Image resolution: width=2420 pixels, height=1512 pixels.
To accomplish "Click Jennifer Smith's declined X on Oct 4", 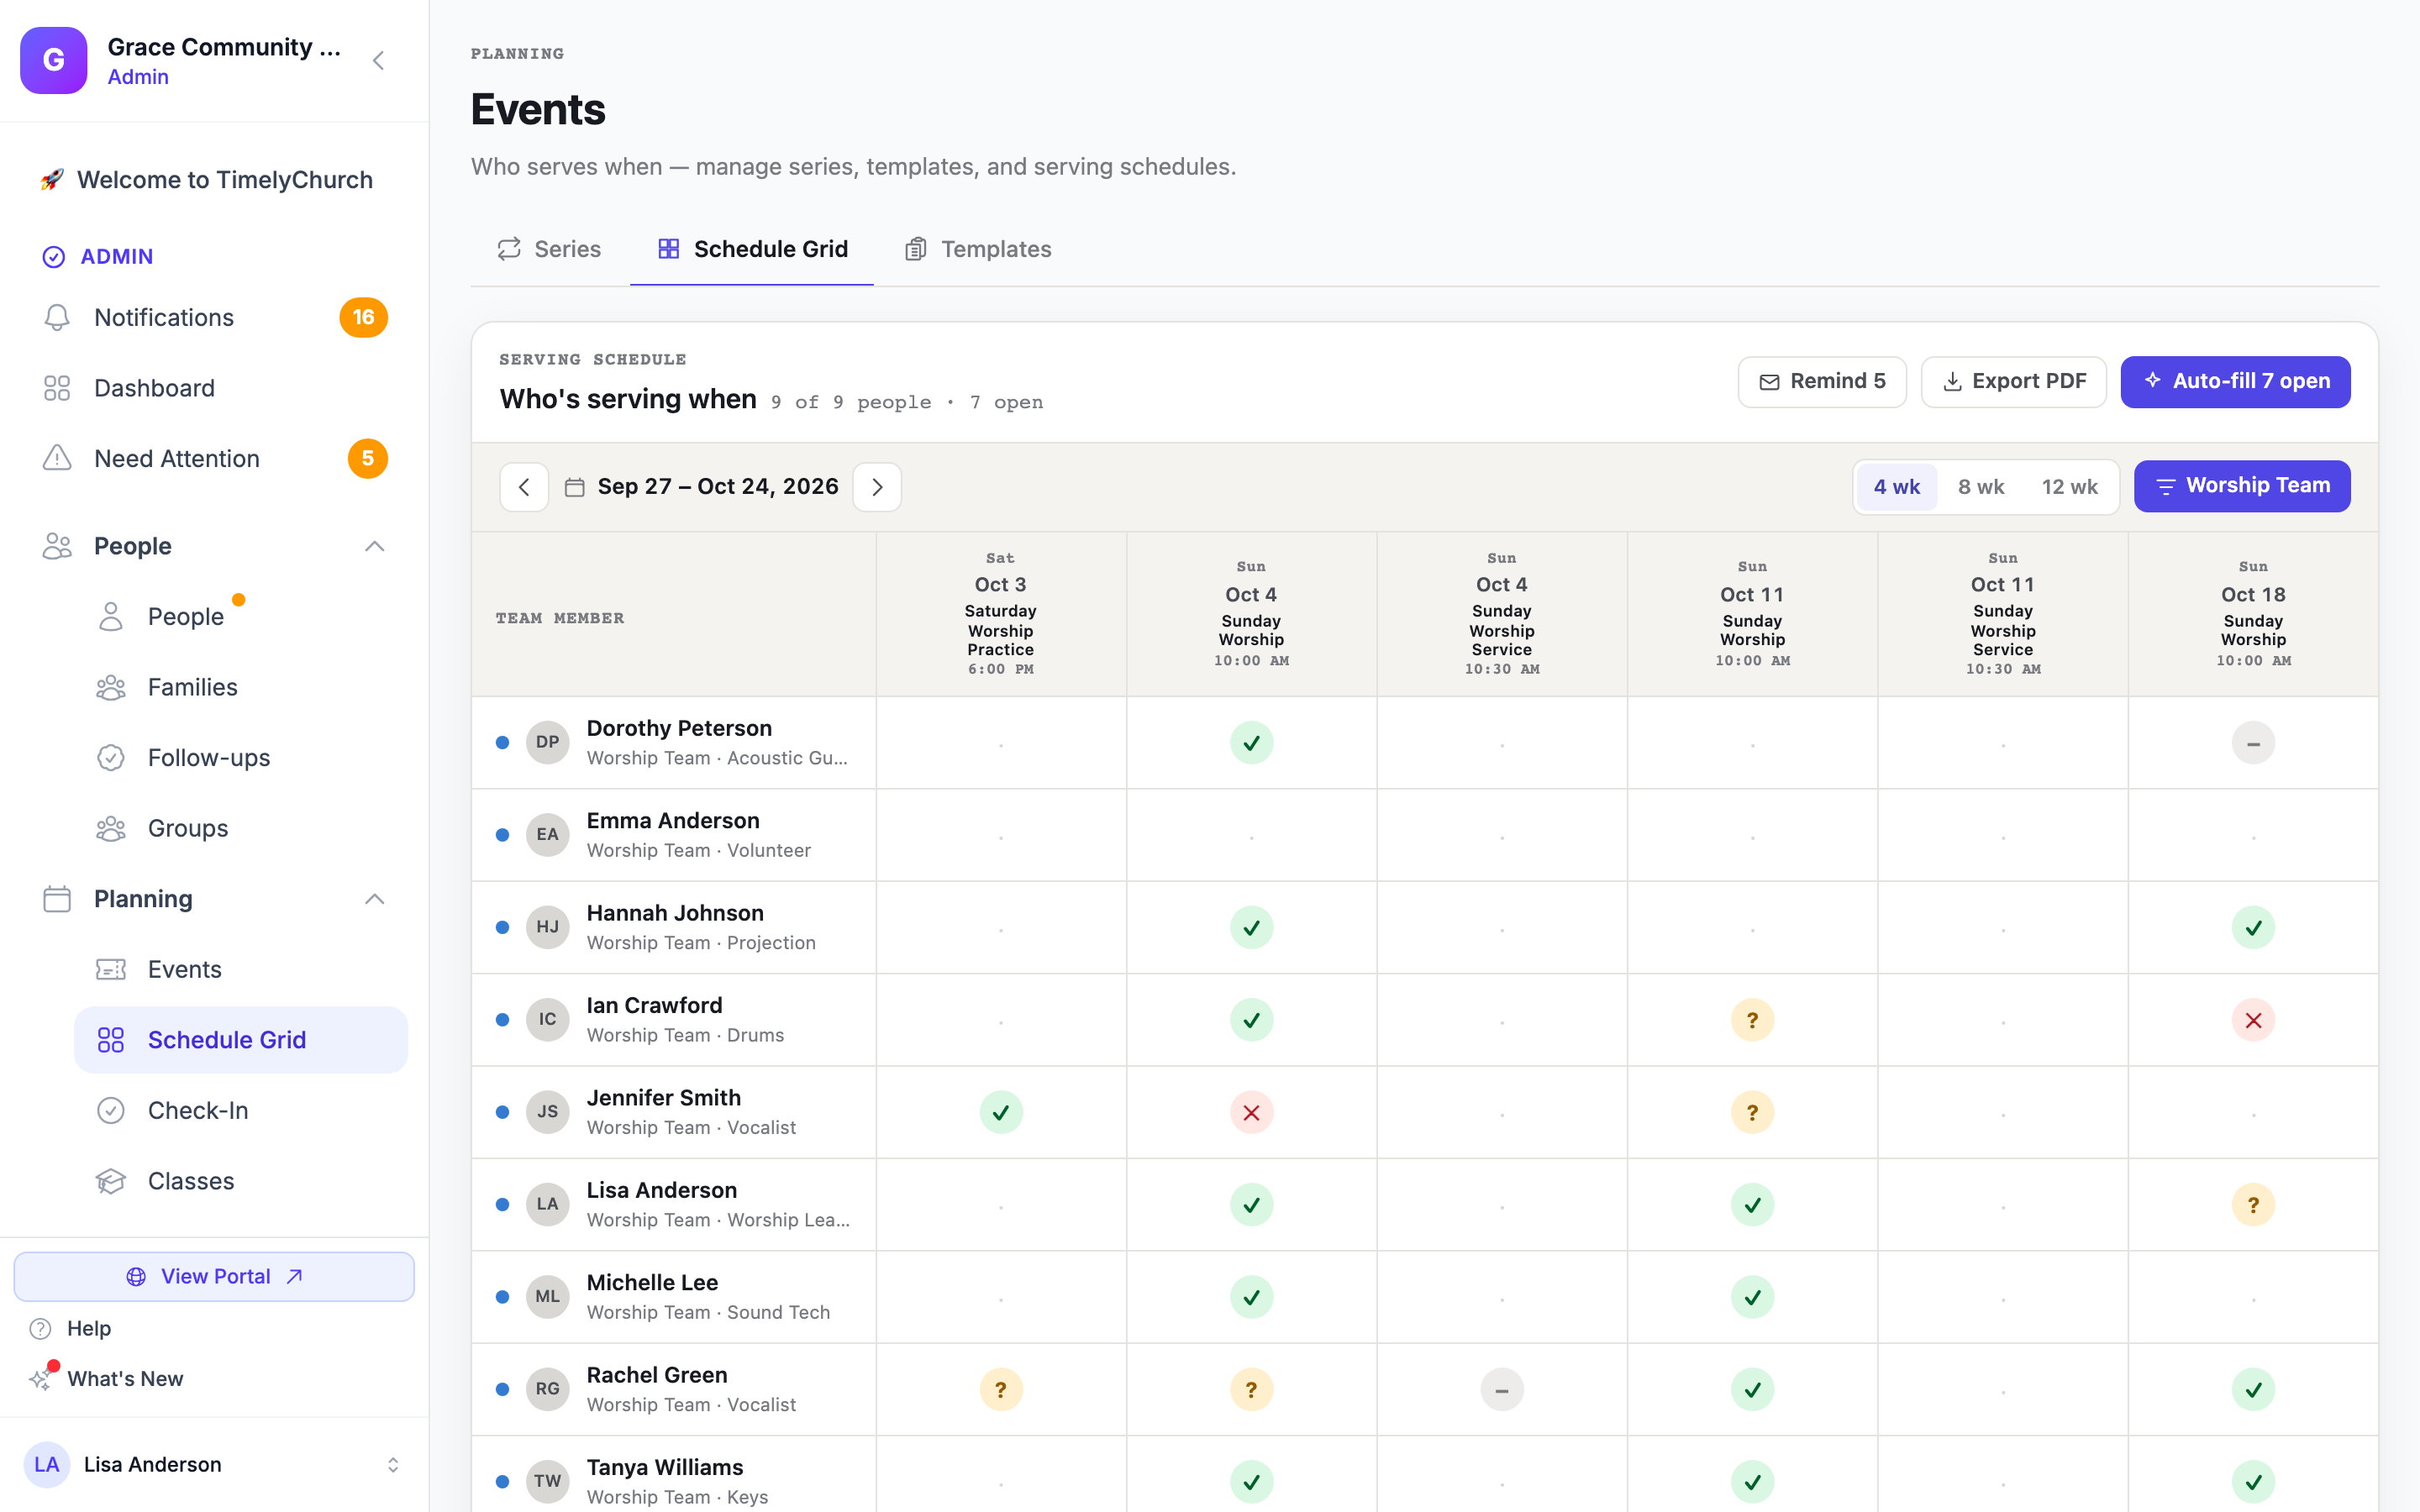I will (1251, 1112).
